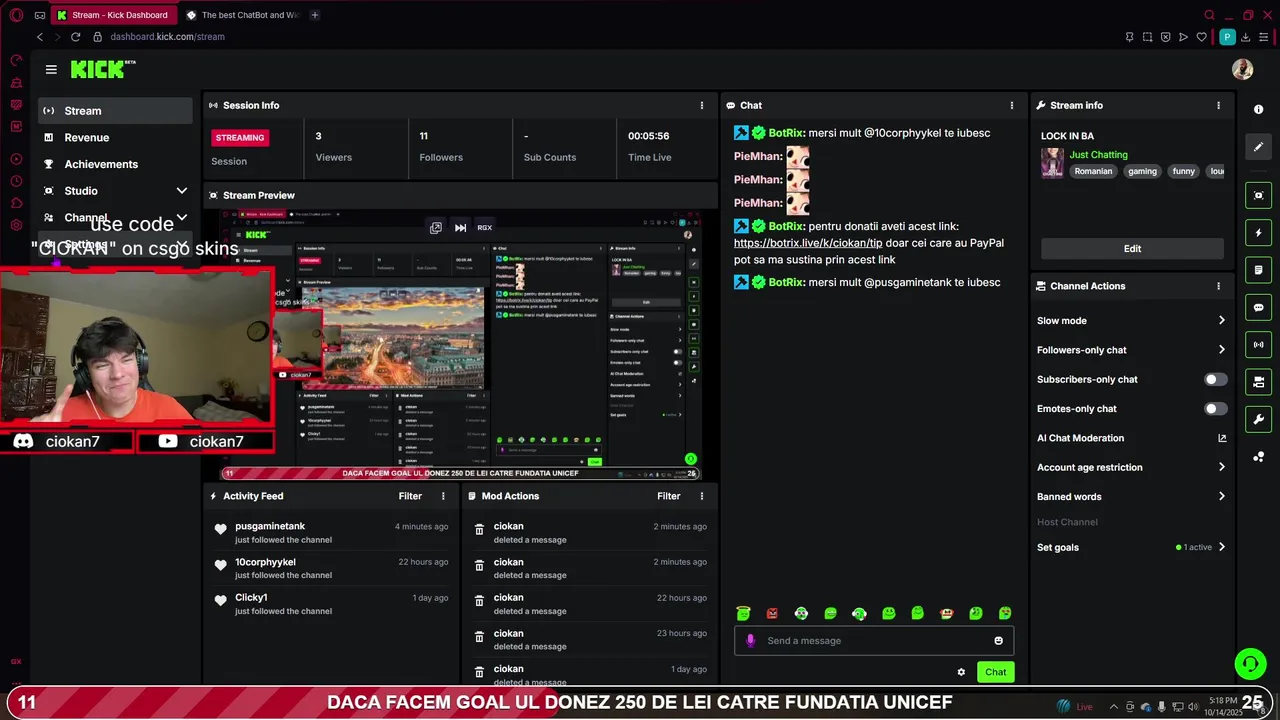This screenshot has width=1280, height=720.
Task: Click the RGX button on stream preview
Action: point(484,228)
